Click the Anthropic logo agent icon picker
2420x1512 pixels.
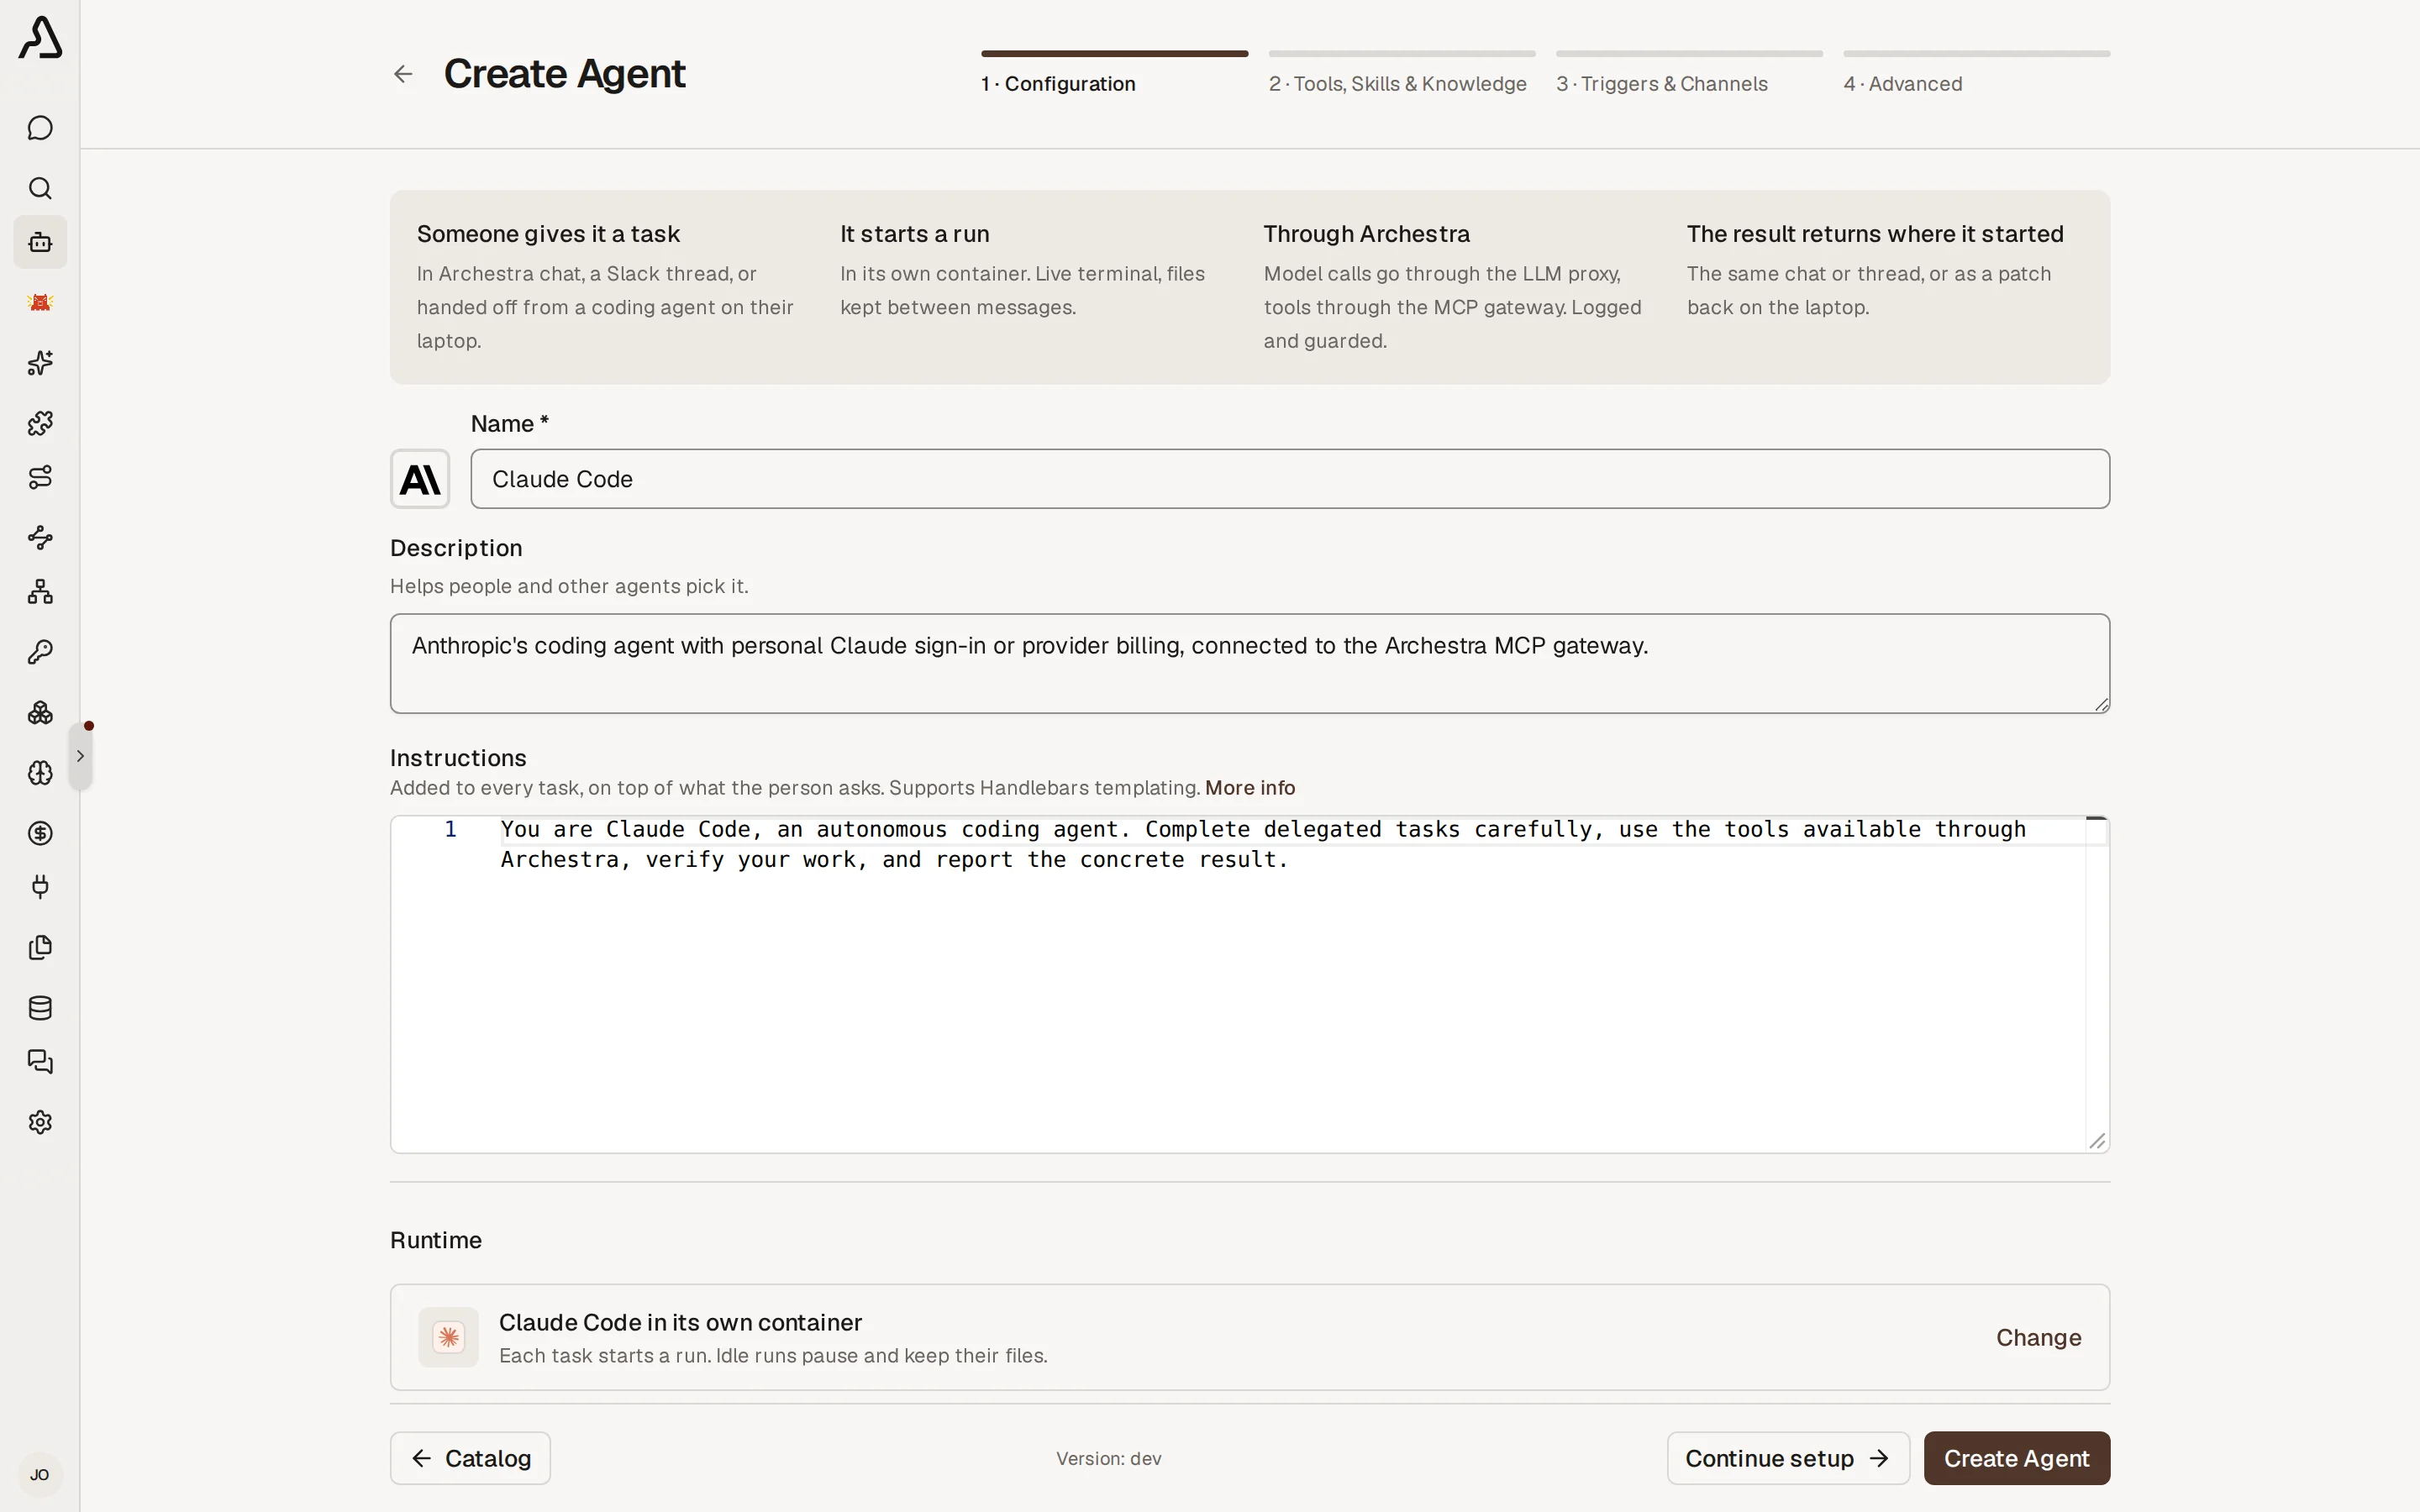click(420, 479)
